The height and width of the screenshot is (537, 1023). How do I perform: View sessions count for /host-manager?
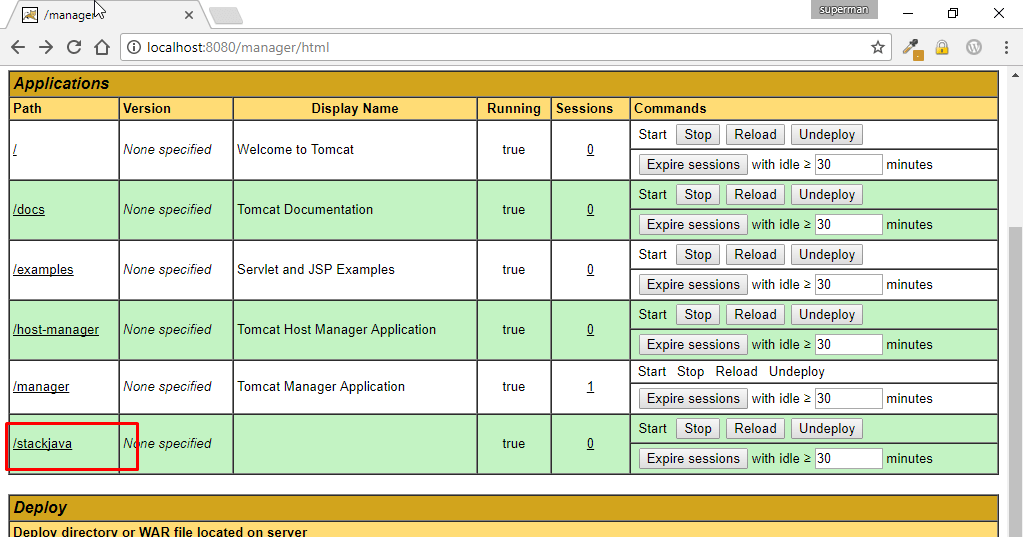click(x=590, y=330)
